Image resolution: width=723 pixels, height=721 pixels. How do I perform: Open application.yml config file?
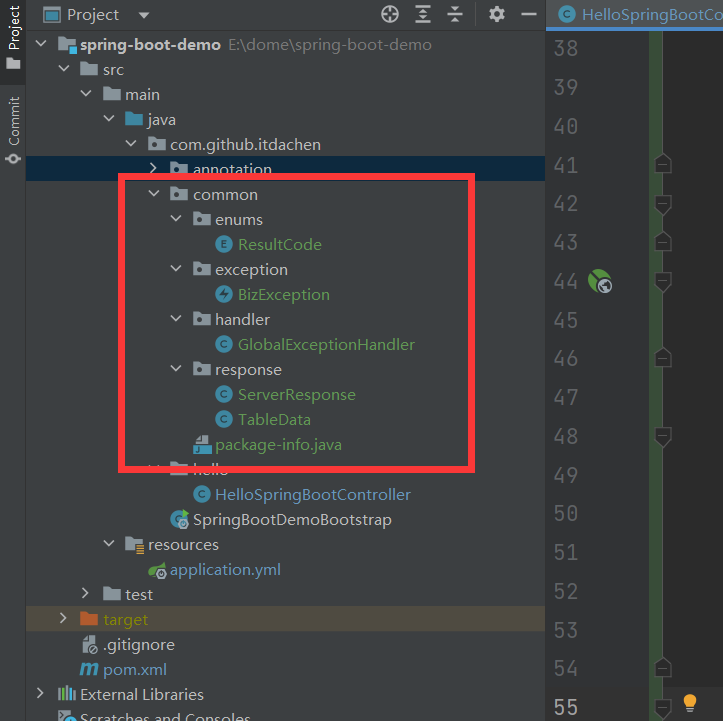[x=224, y=570]
